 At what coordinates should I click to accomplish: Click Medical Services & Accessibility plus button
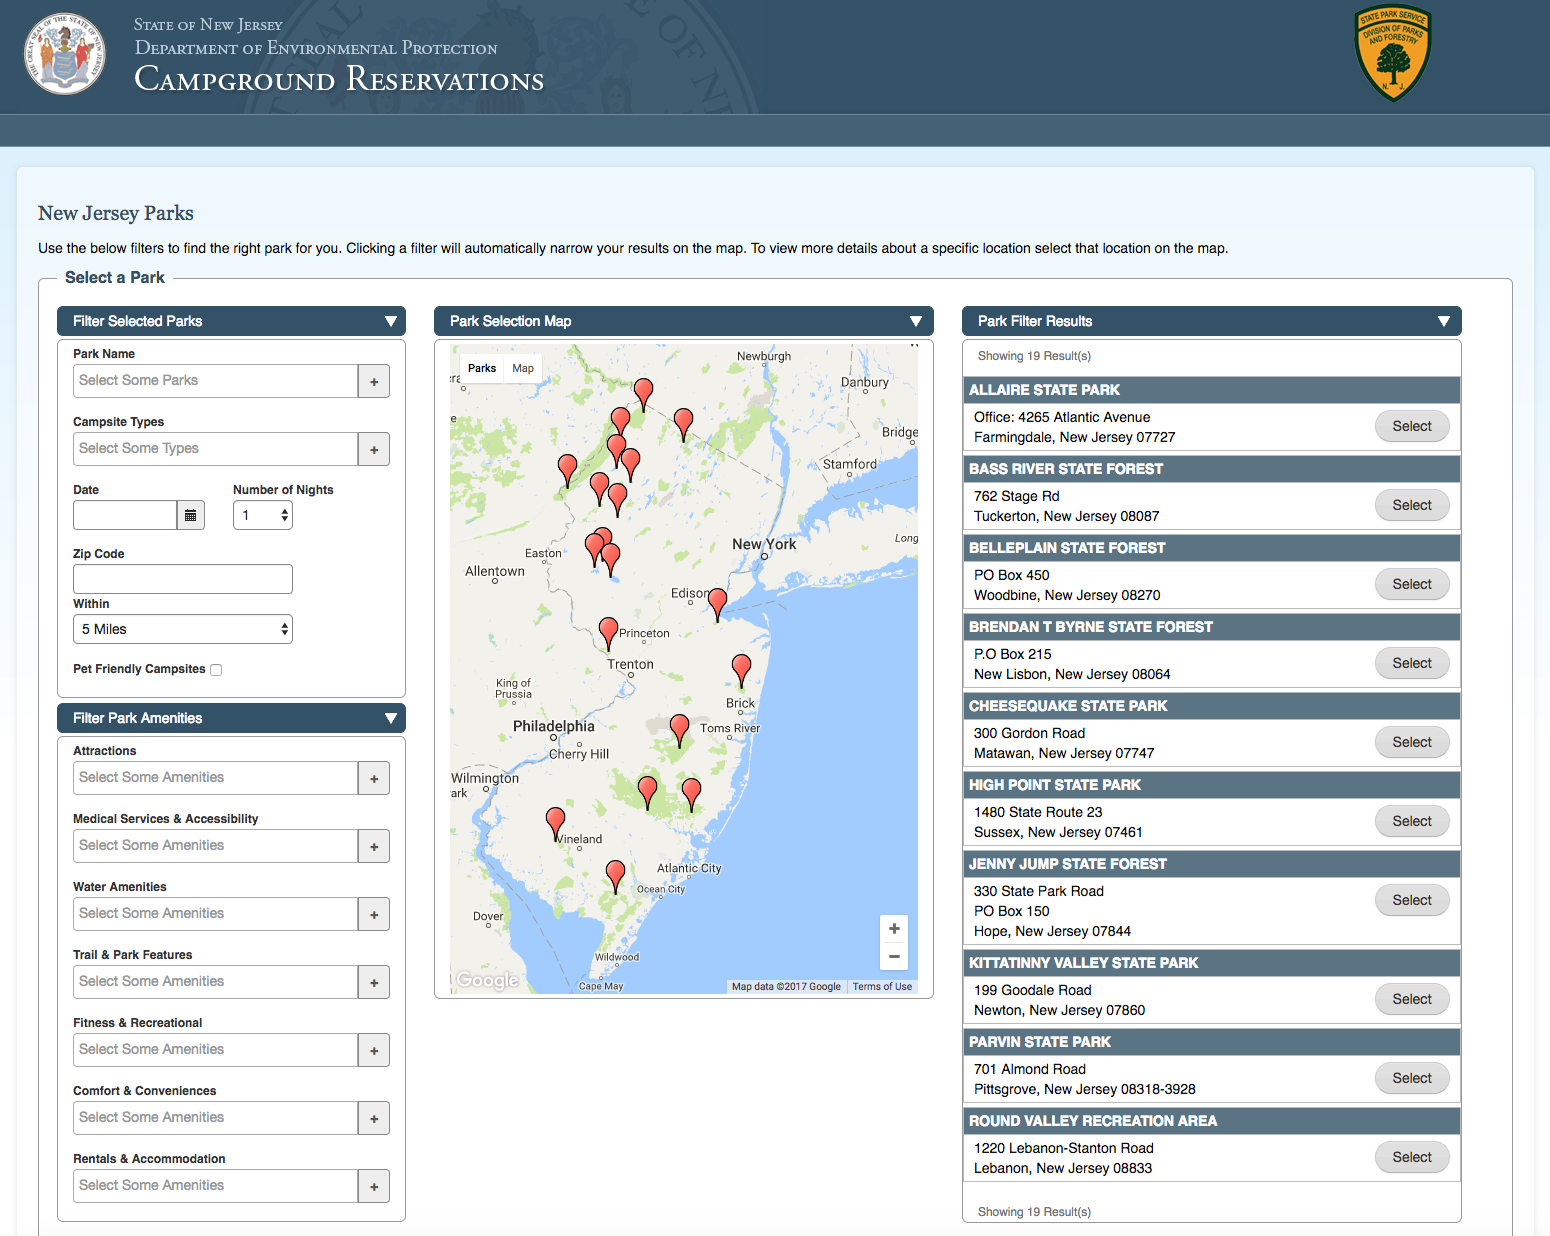(x=374, y=846)
